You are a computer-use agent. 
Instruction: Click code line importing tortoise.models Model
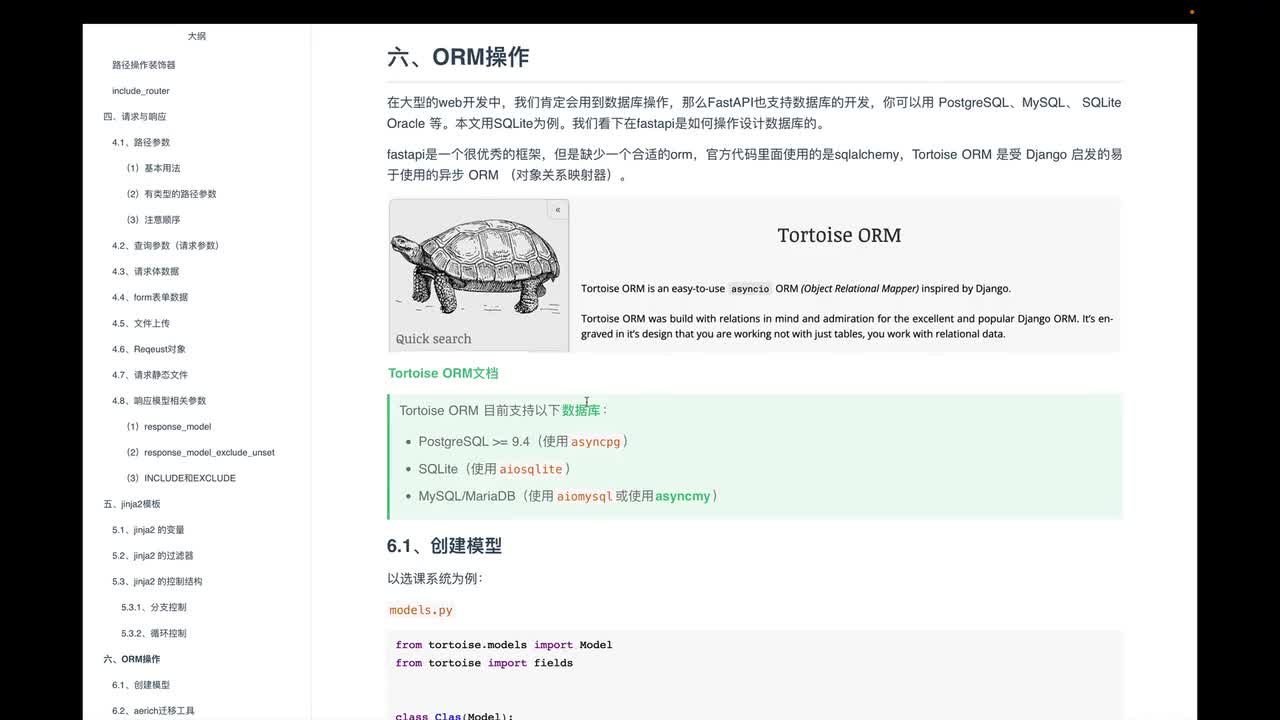coord(504,645)
